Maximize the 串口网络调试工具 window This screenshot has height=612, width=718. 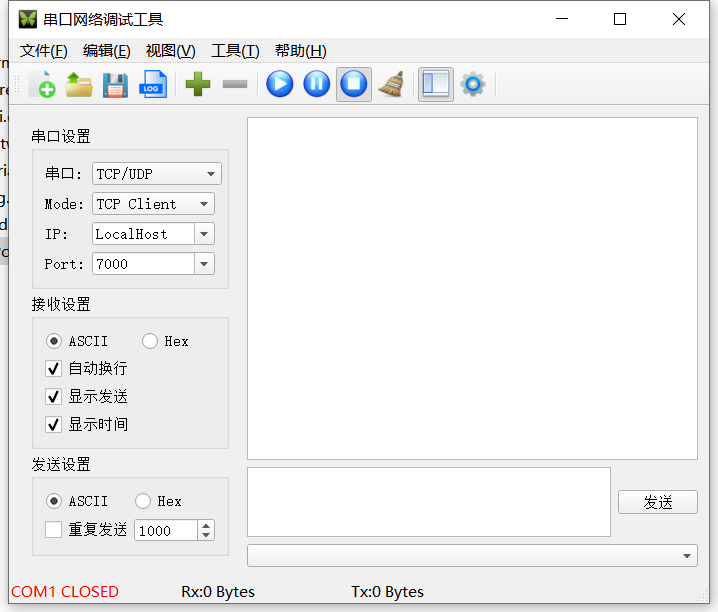coord(620,19)
